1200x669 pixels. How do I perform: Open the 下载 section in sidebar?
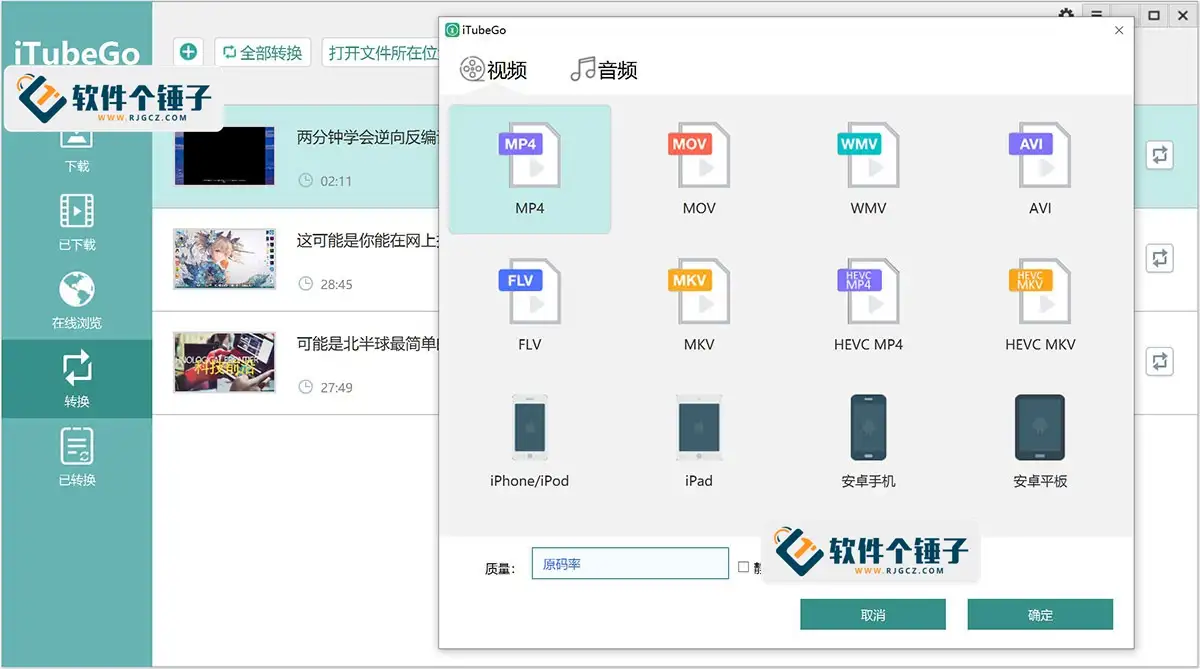tap(77, 150)
